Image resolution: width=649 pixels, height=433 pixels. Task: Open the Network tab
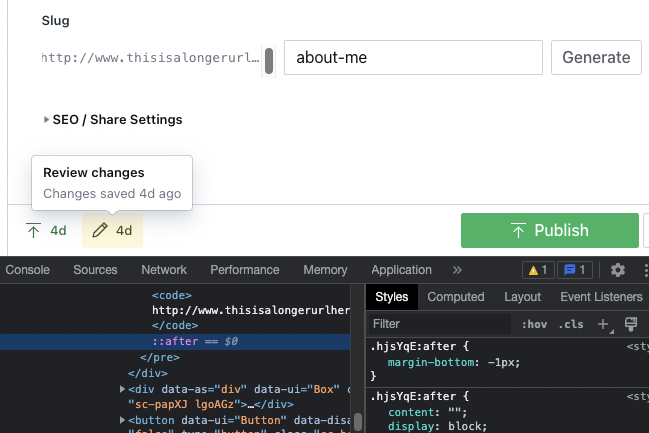164,270
